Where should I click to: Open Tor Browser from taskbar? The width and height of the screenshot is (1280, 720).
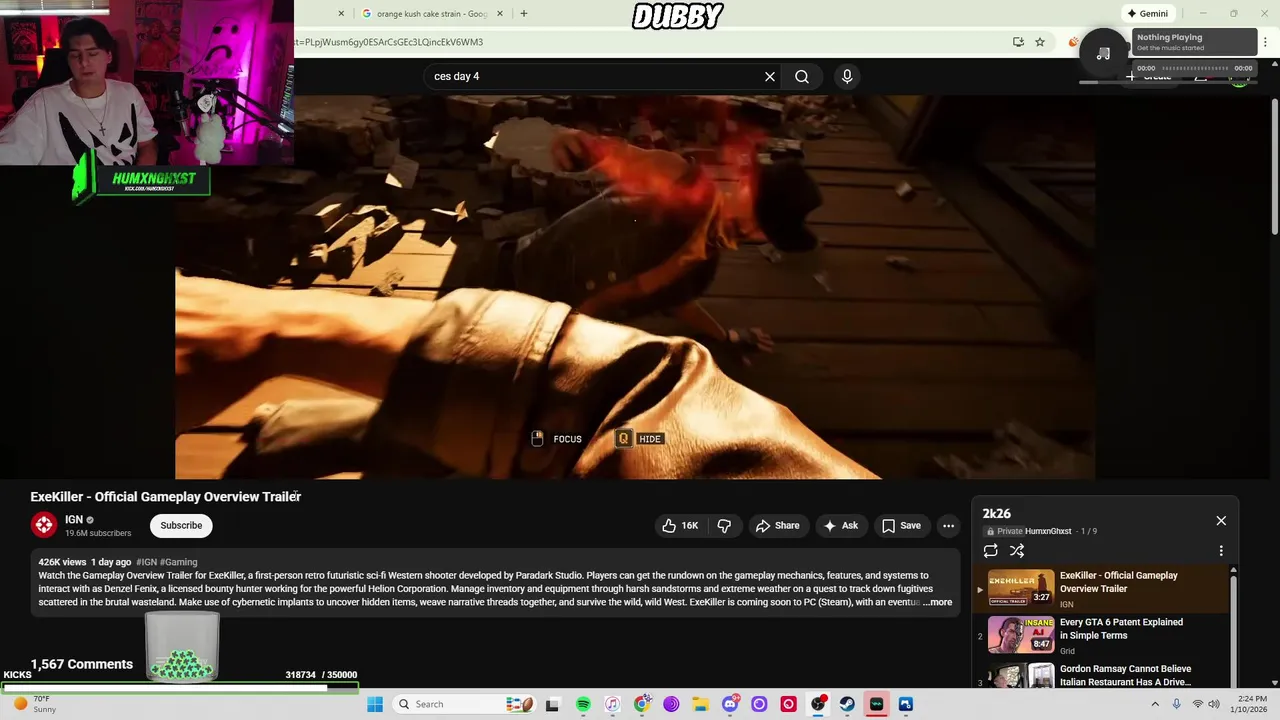click(x=671, y=704)
